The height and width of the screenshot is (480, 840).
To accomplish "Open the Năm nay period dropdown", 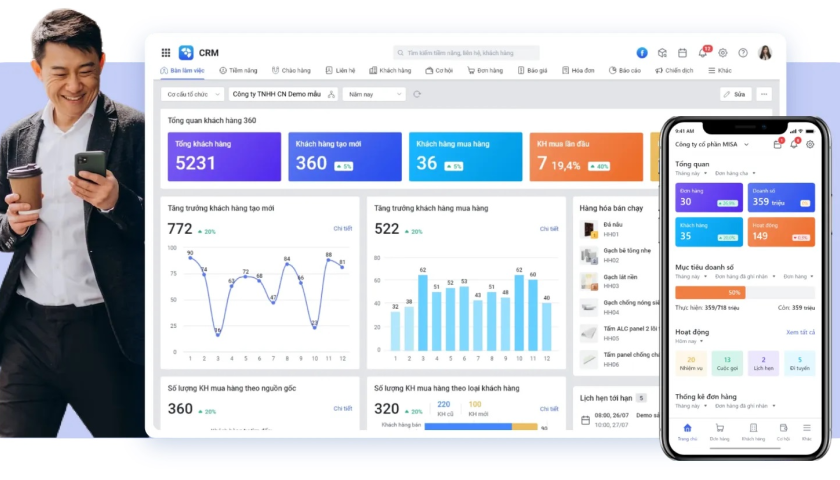I will coord(373,94).
